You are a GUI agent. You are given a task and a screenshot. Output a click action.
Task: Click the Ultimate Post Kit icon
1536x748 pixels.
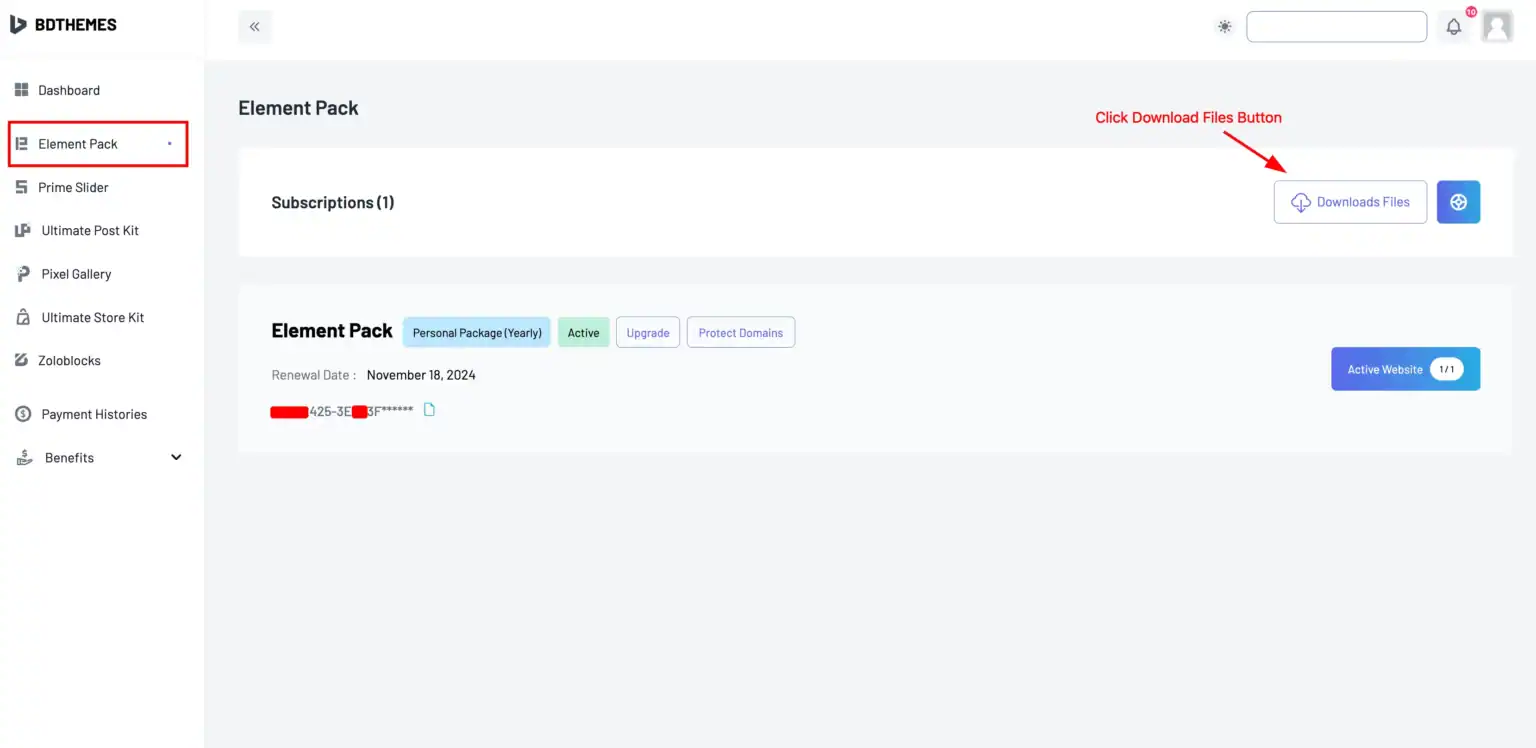(x=23, y=231)
